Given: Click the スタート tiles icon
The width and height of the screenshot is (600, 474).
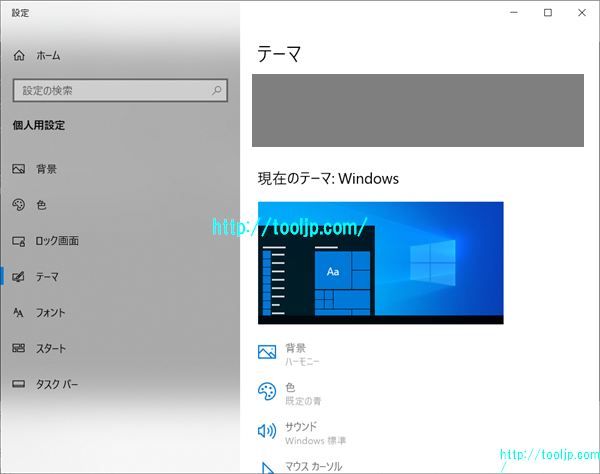Looking at the screenshot, I should click(x=18, y=348).
